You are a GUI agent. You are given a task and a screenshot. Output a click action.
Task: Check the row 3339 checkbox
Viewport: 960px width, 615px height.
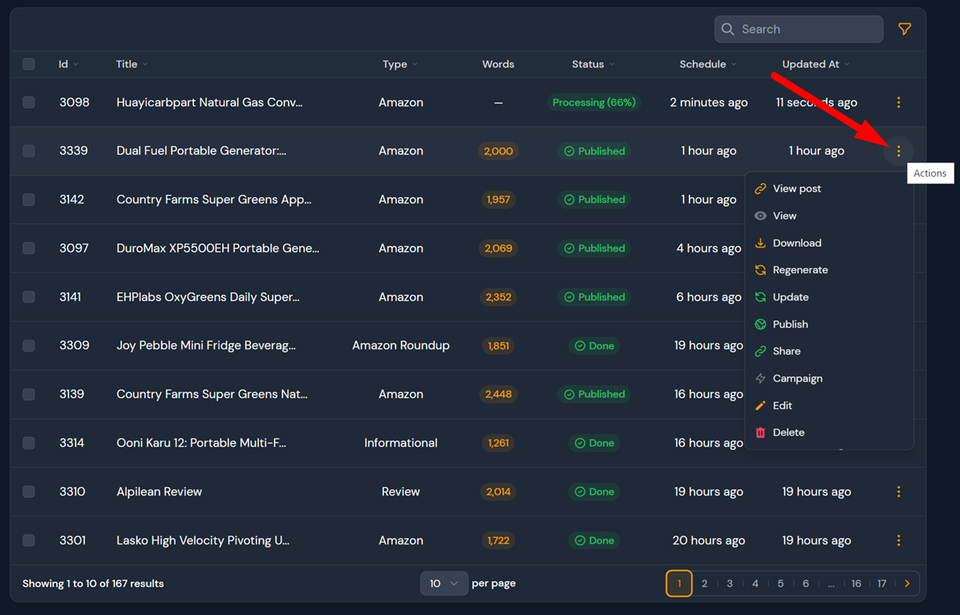pos(29,151)
